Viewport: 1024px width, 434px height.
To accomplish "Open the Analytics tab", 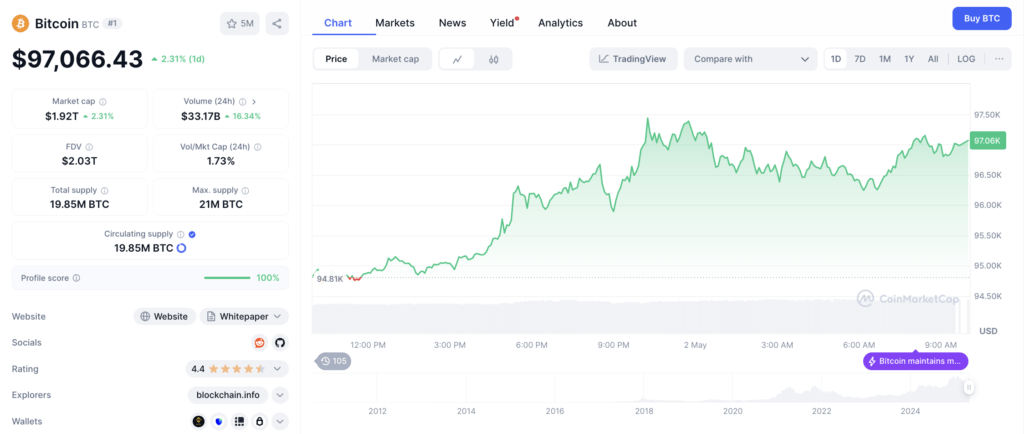I will (x=560, y=23).
